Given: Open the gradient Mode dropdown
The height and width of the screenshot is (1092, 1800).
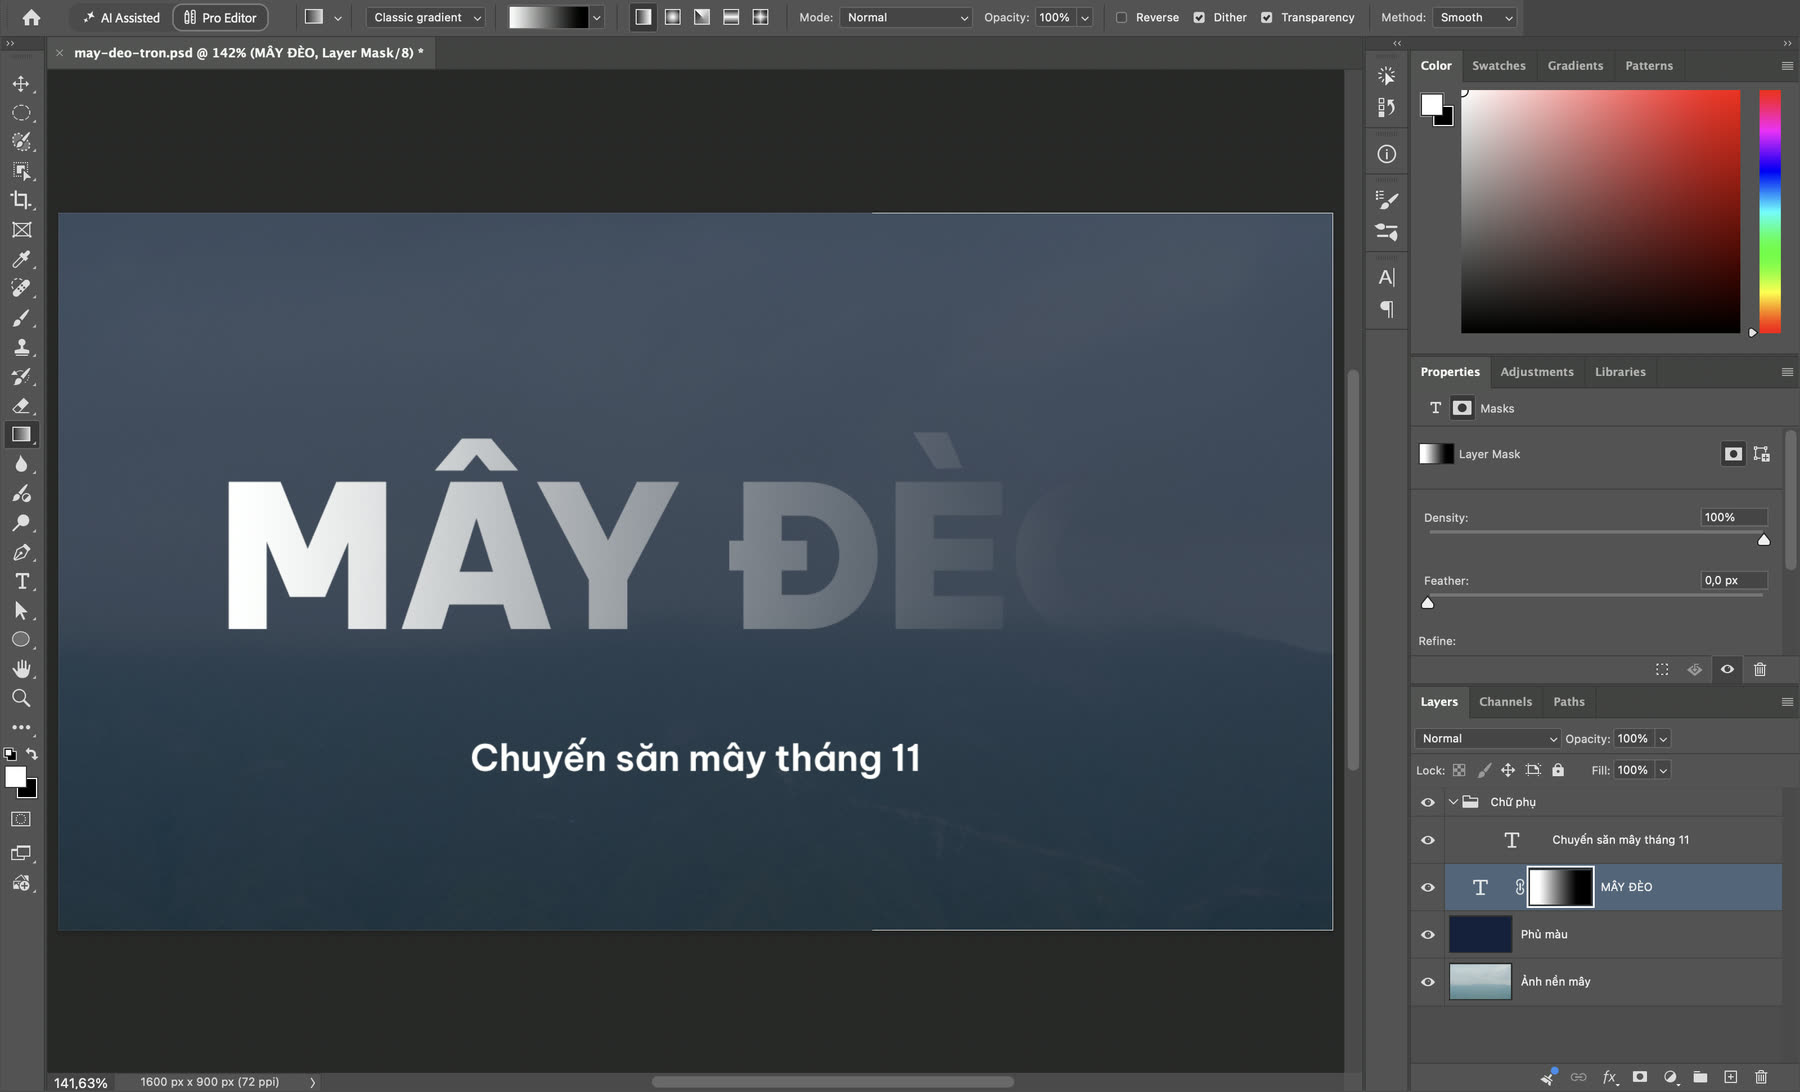Looking at the screenshot, I should point(906,17).
